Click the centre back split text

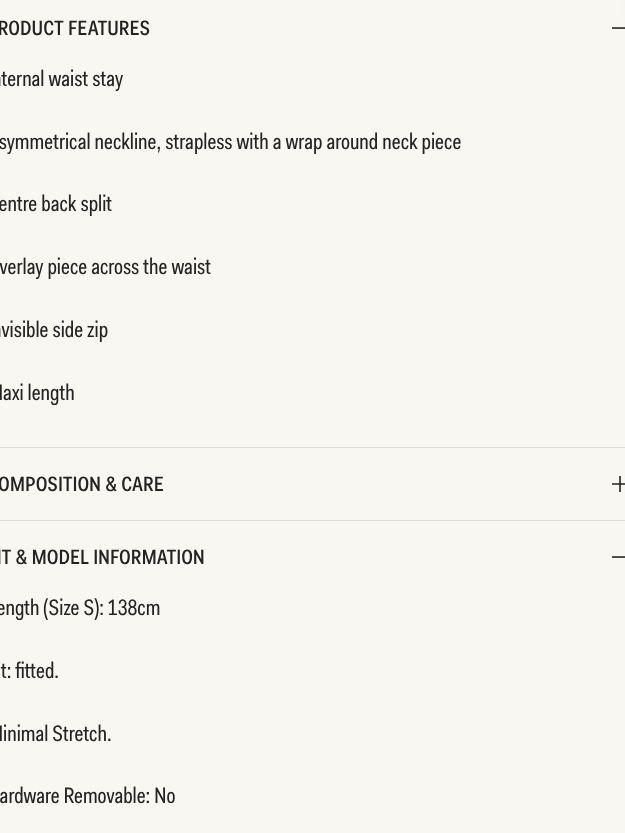(56, 205)
